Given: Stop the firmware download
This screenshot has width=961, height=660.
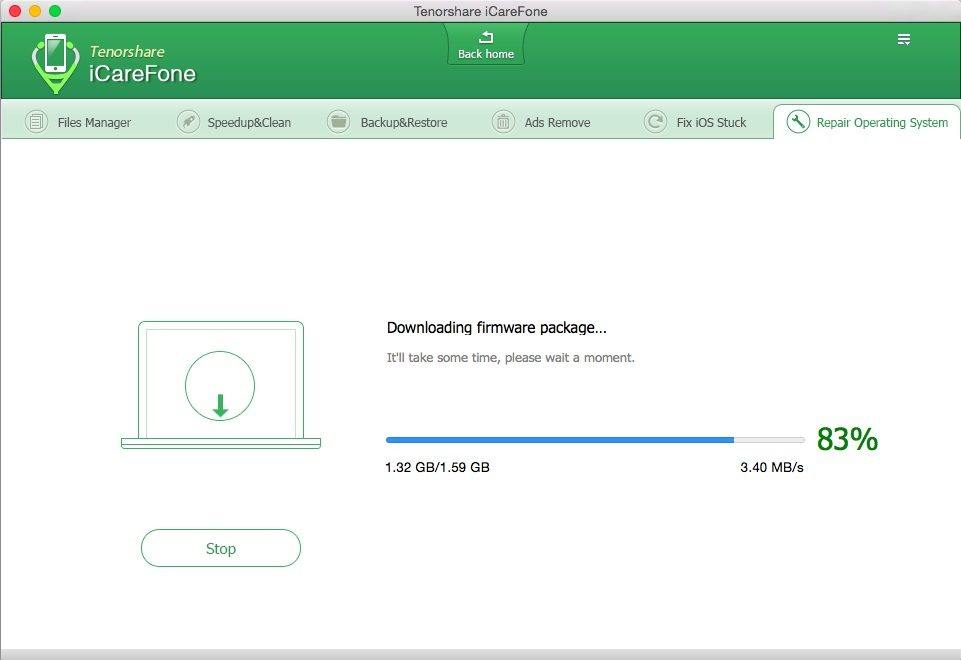Looking at the screenshot, I should [221, 548].
